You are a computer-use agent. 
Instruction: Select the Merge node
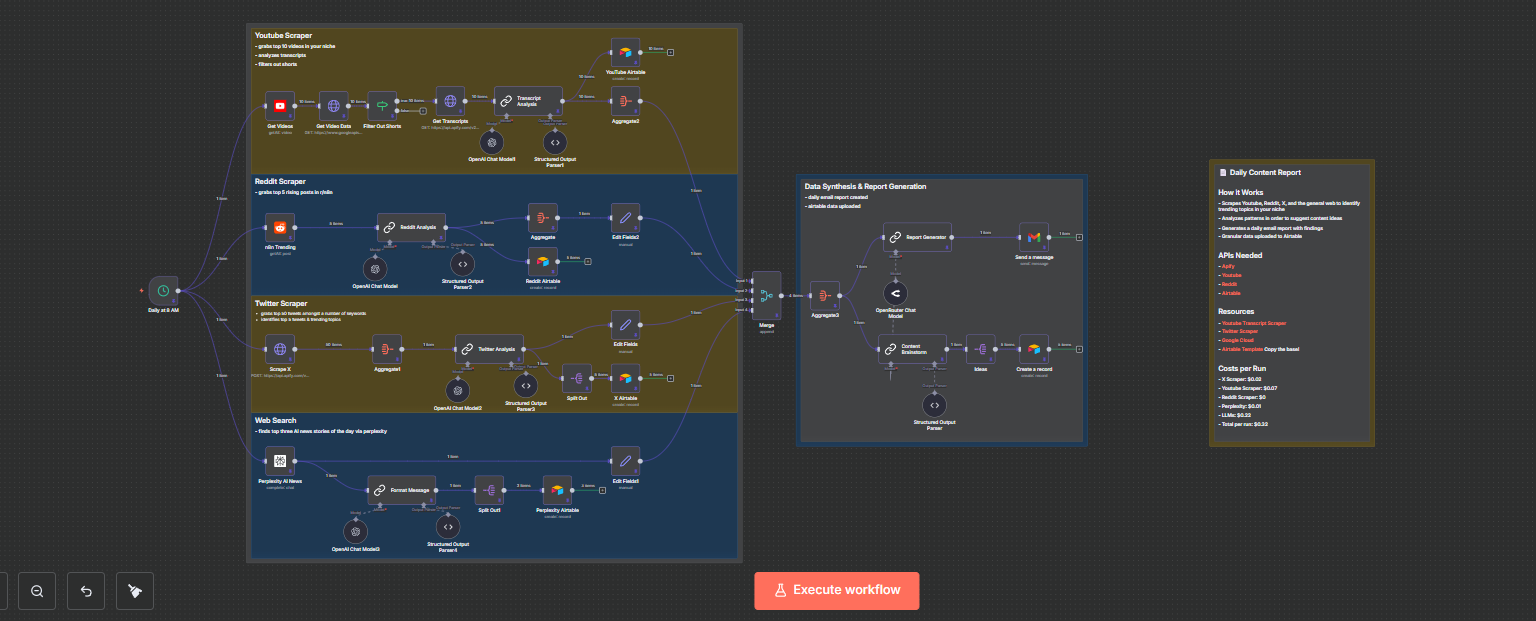(767, 294)
